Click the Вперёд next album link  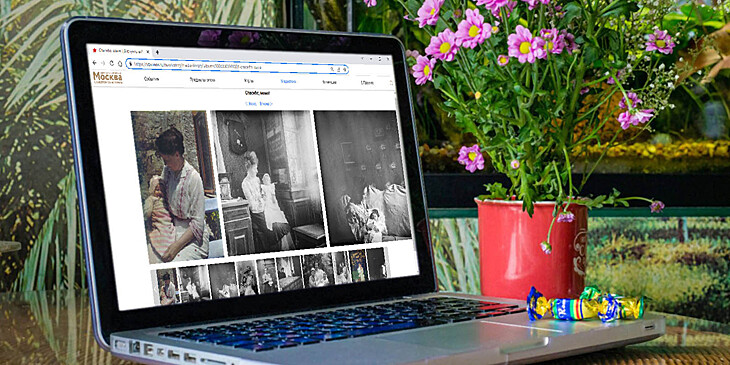click(266, 104)
